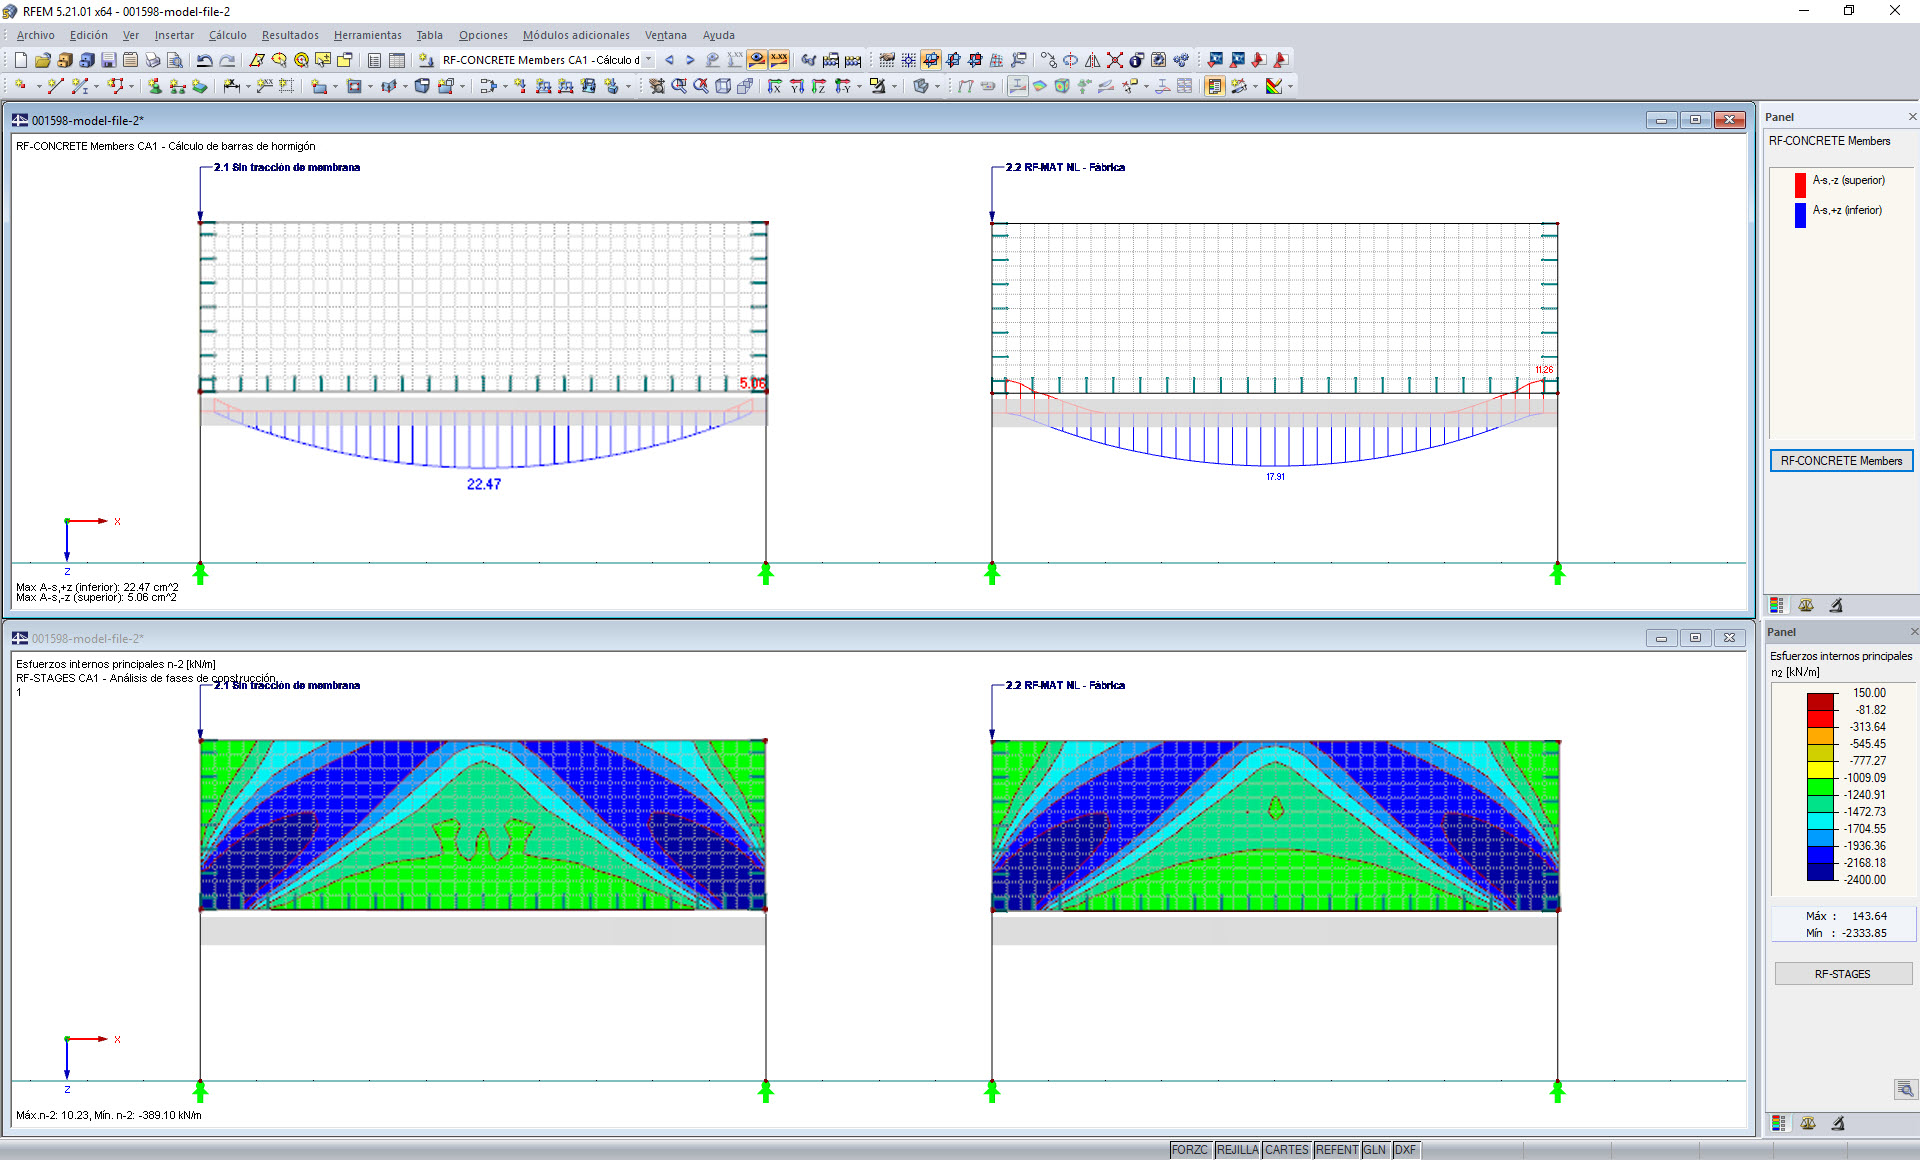Toggle the show results eye button
The height and width of the screenshot is (1160, 1920).
757,60
